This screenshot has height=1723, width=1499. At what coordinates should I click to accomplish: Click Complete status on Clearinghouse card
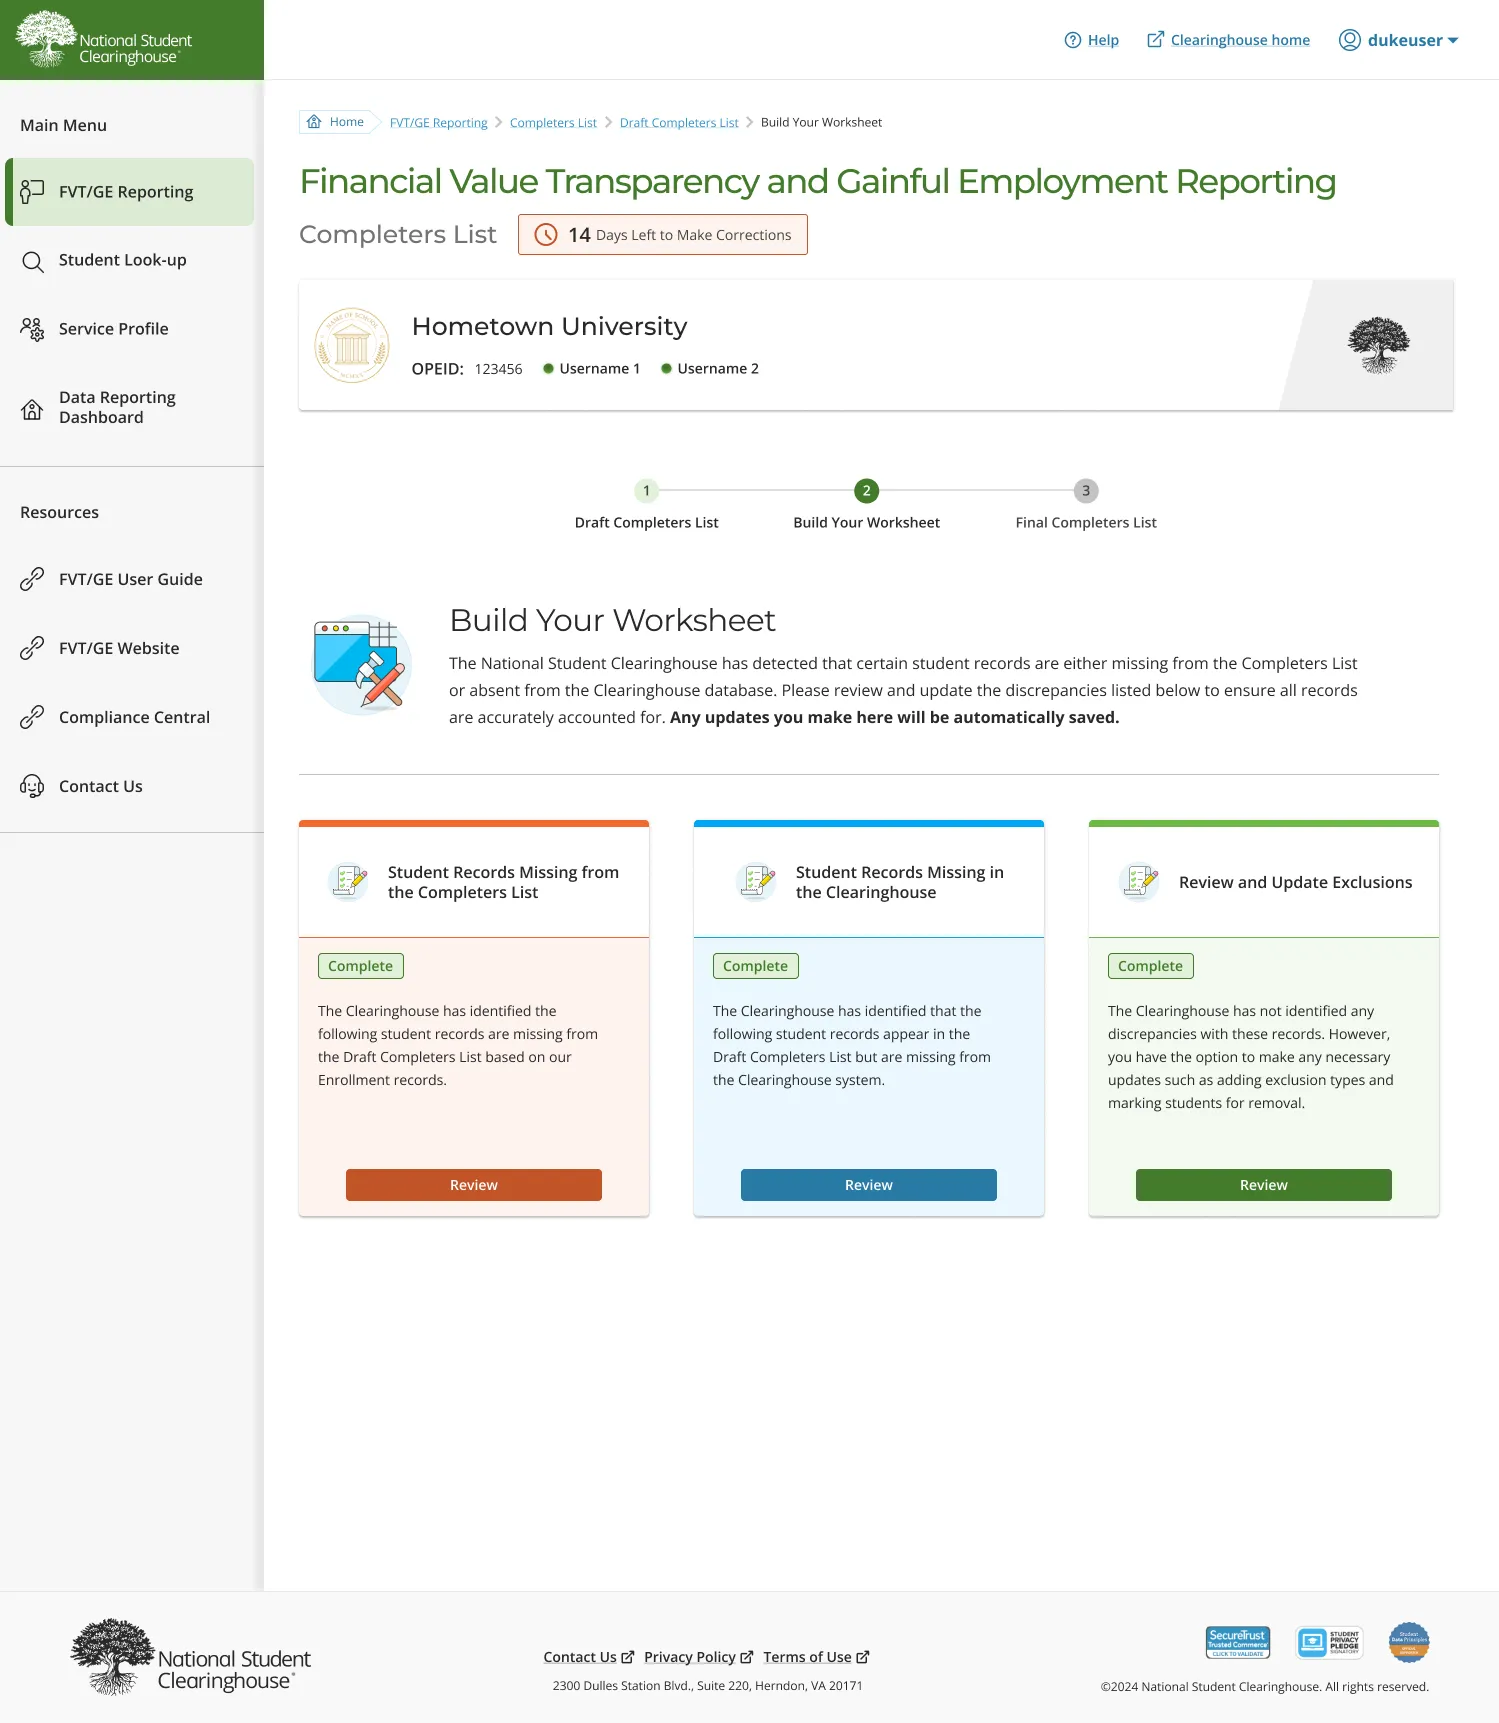[x=756, y=966]
